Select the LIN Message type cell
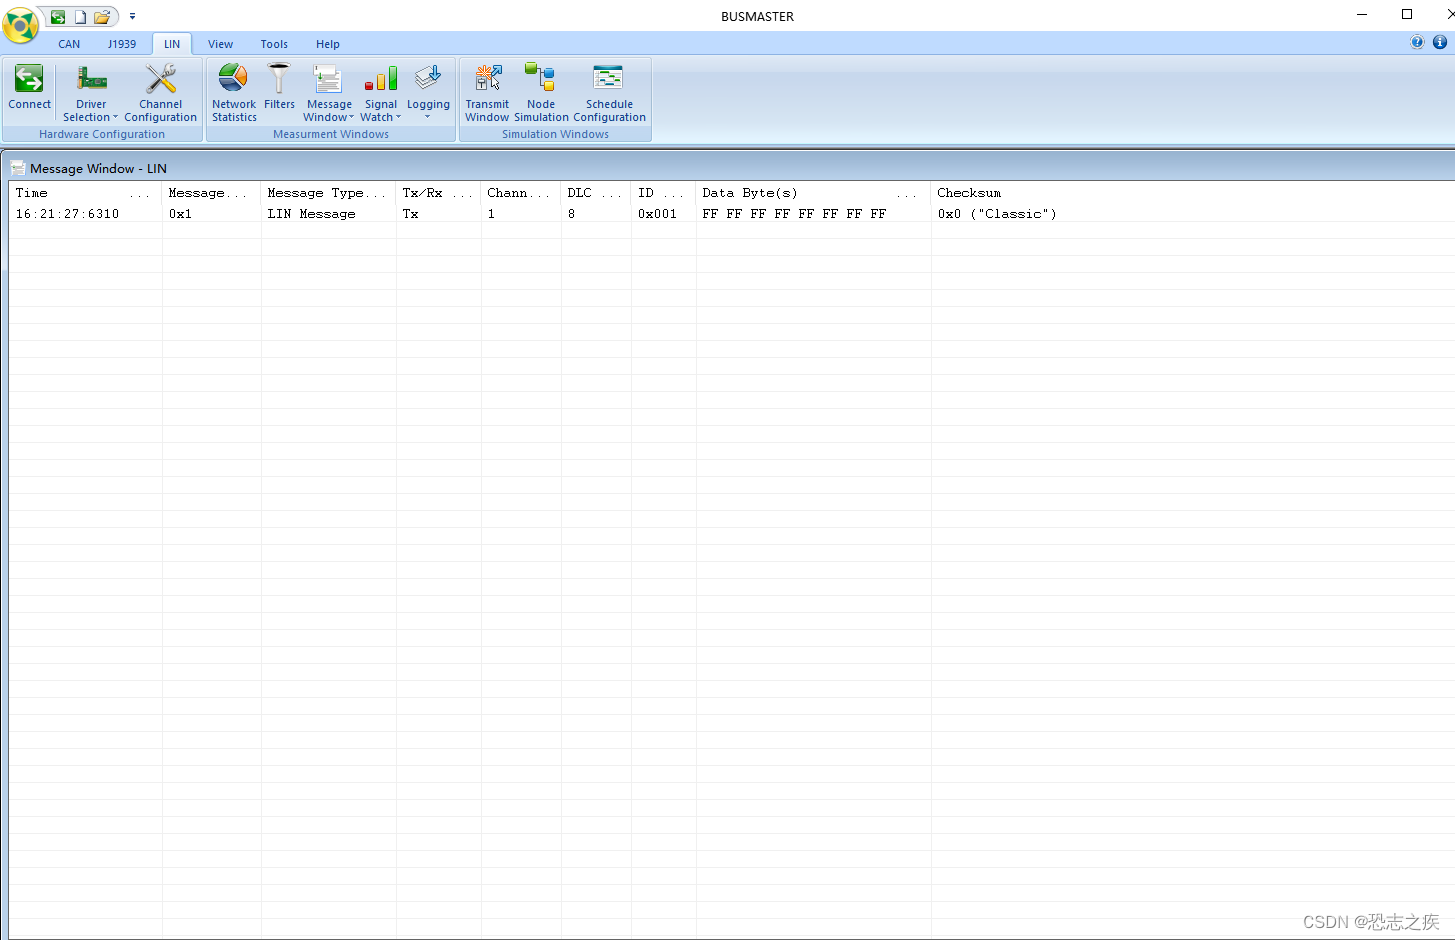 click(x=311, y=214)
